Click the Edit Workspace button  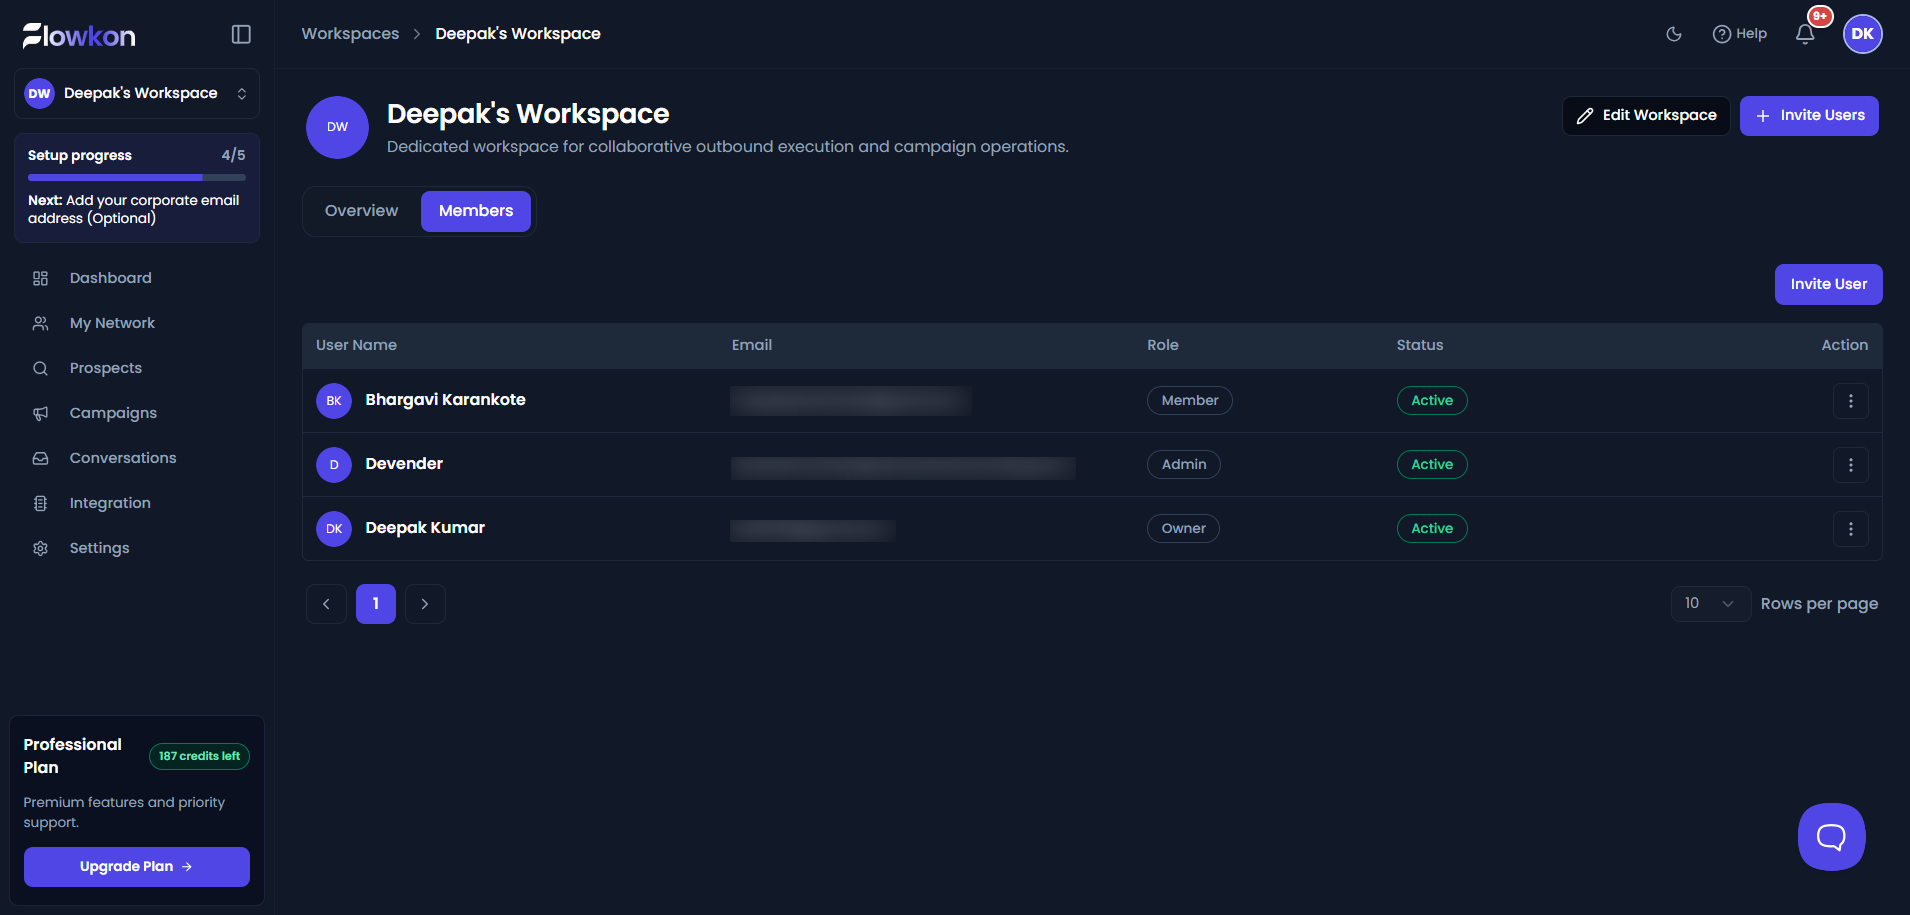(1646, 116)
